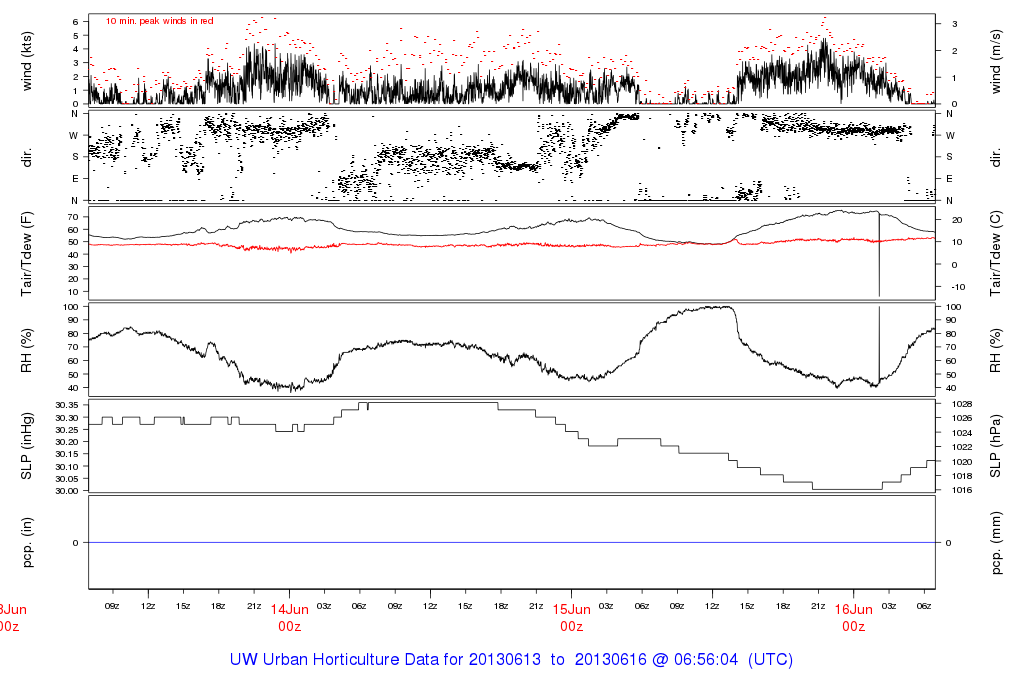Screen dimensions: 1024x700
Task: Click the 'Tair/Tdew (F)' left axis label
Action: 29,251
